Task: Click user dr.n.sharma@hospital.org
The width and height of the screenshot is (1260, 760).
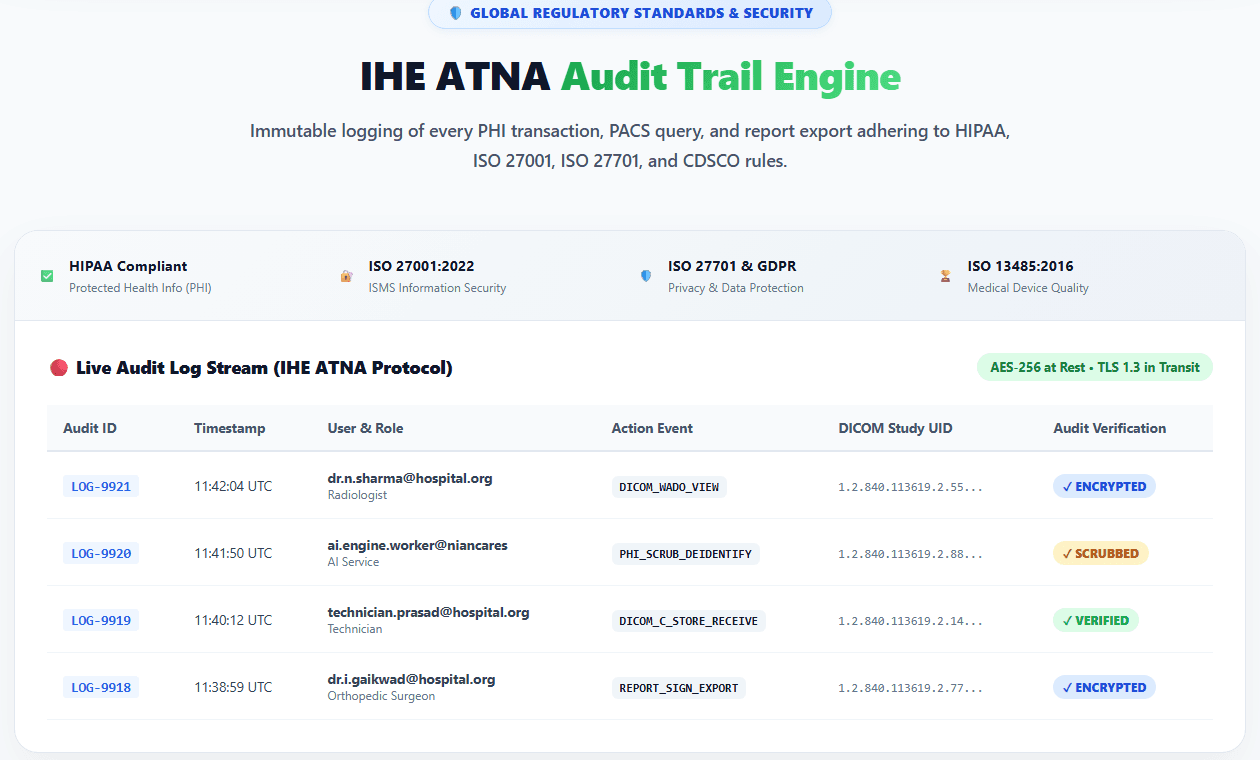Action: 410,478
